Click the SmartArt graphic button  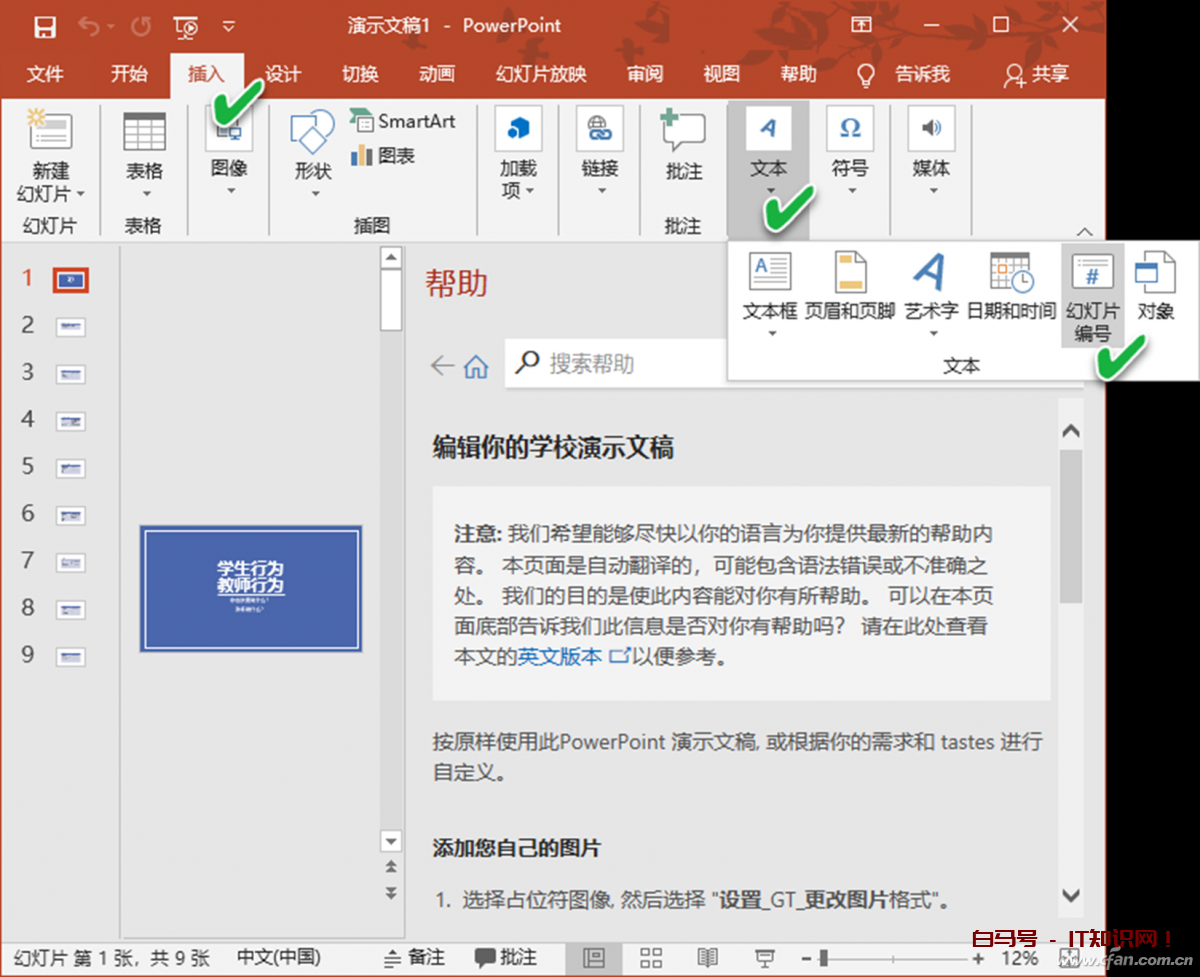pos(403,121)
